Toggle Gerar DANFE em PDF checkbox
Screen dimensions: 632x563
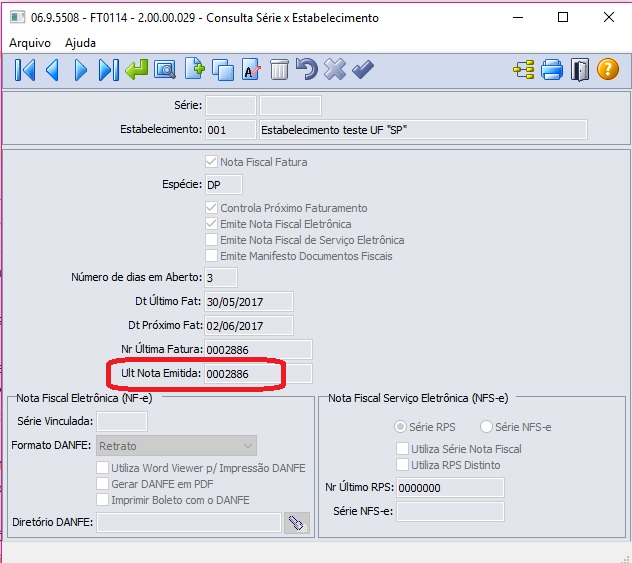coord(102,484)
